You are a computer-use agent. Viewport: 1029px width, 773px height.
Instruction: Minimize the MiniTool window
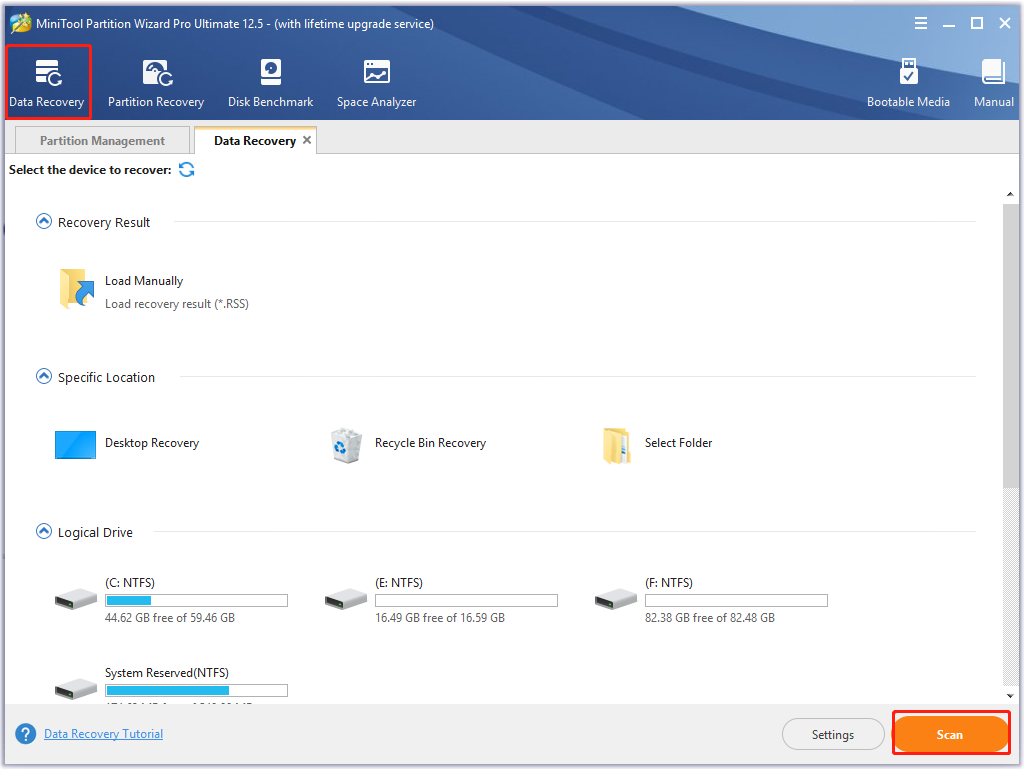click(x=949, y=24)
